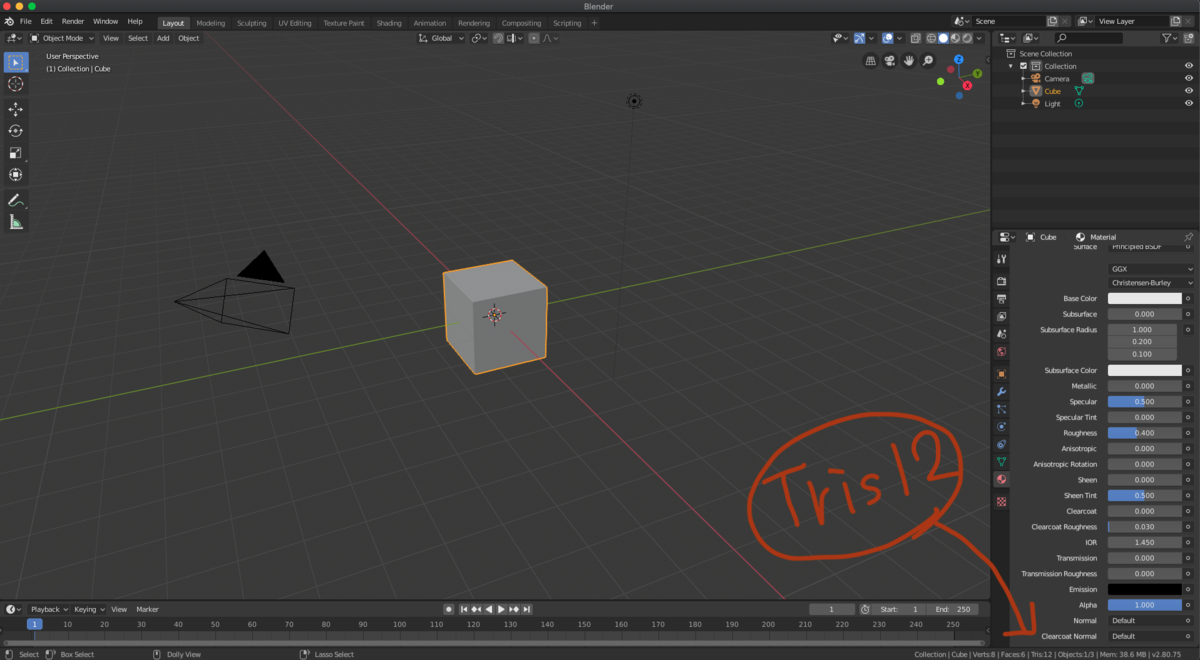Open the Render properties tab
Viewport: 1200px width, 660px height.
click(1001, 281)
